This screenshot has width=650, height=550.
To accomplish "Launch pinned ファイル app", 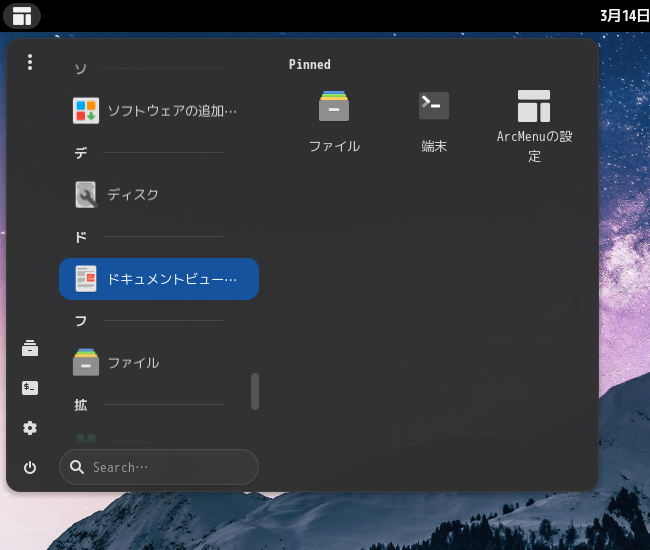I will (334, 122).
